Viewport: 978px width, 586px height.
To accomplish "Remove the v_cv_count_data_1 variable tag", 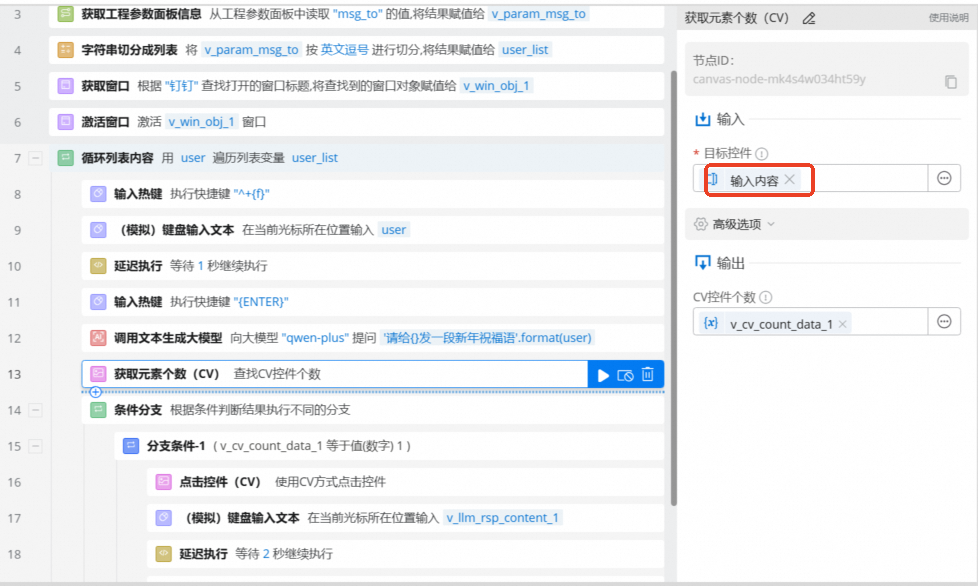I will [x=842, y=324].
